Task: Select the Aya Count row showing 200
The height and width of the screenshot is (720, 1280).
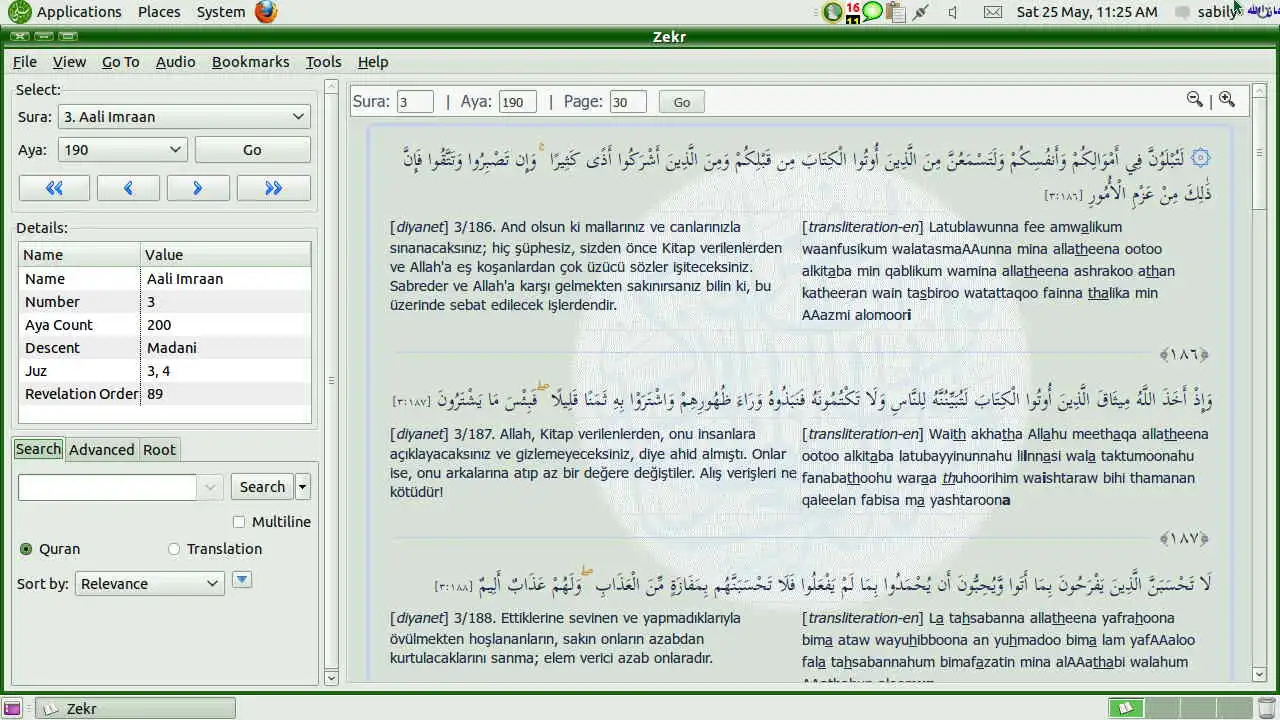Action: point(165,325)
